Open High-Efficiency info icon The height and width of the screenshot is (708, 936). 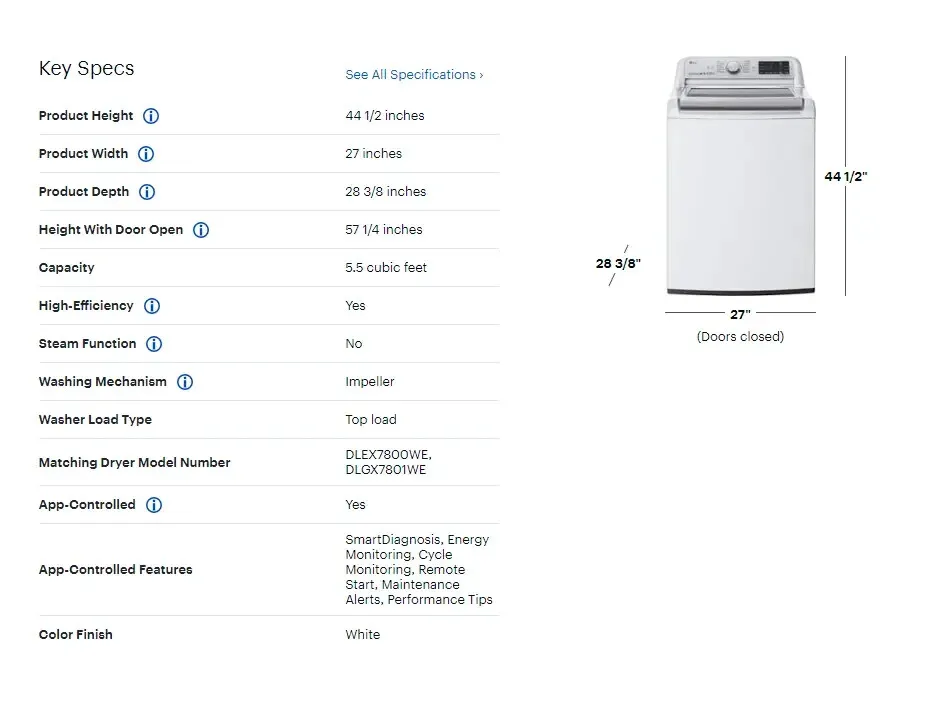[152, 306]
